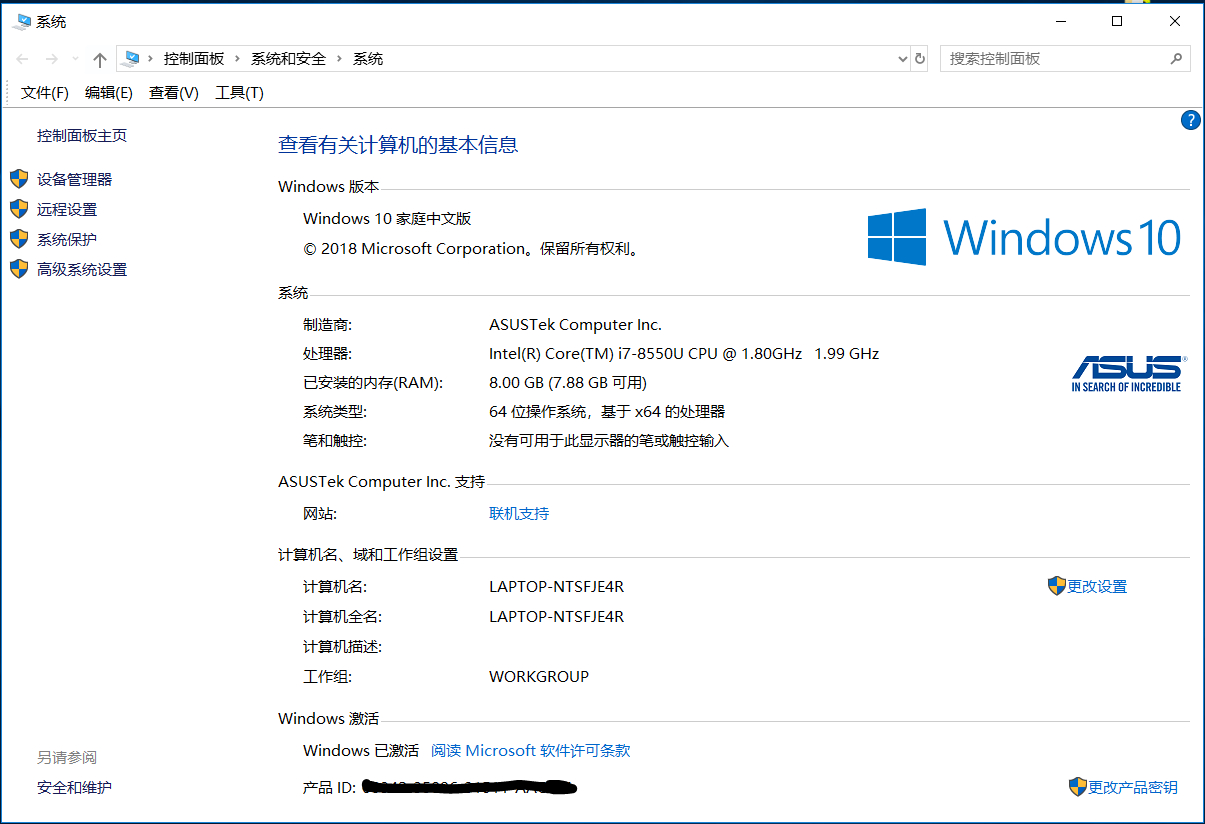Click shield icon beside 系统保护
Screen dimensions: 1205x824
pos(19,239)
